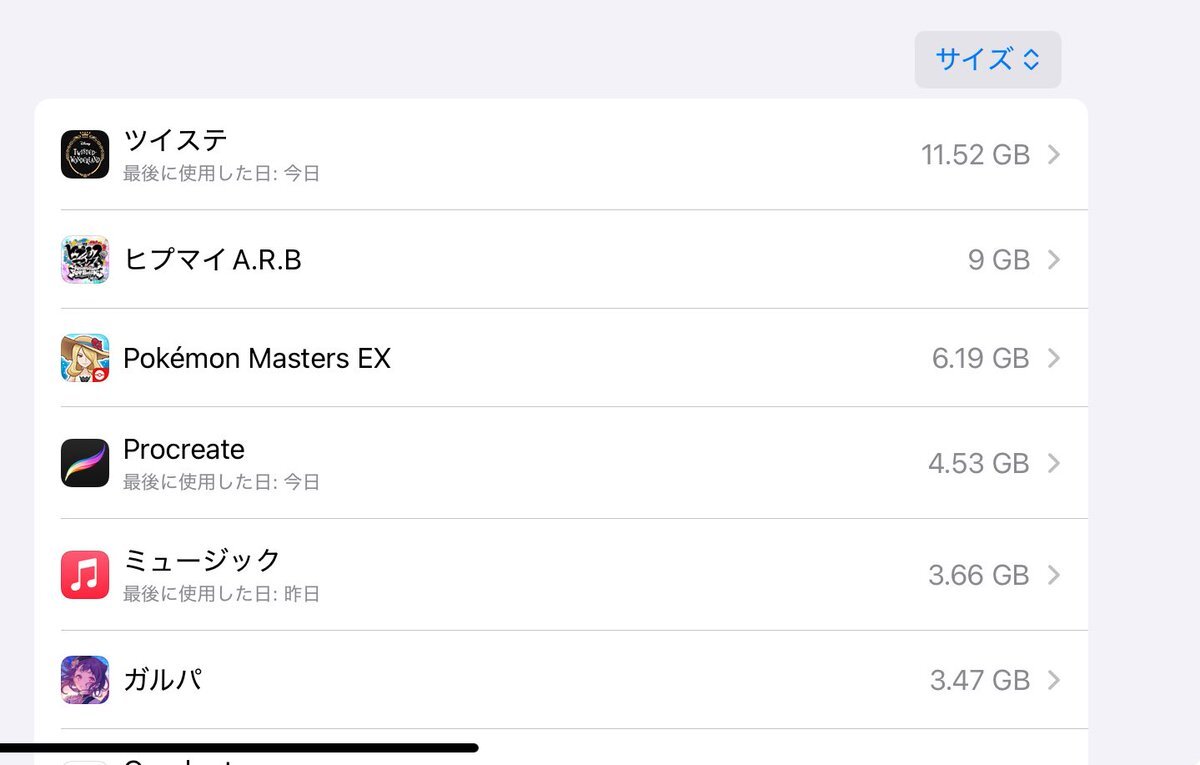The image size is (1200, 765).
Task: Click chevron beside ガルパ 3.47 GB
Action: [1053, 680]
